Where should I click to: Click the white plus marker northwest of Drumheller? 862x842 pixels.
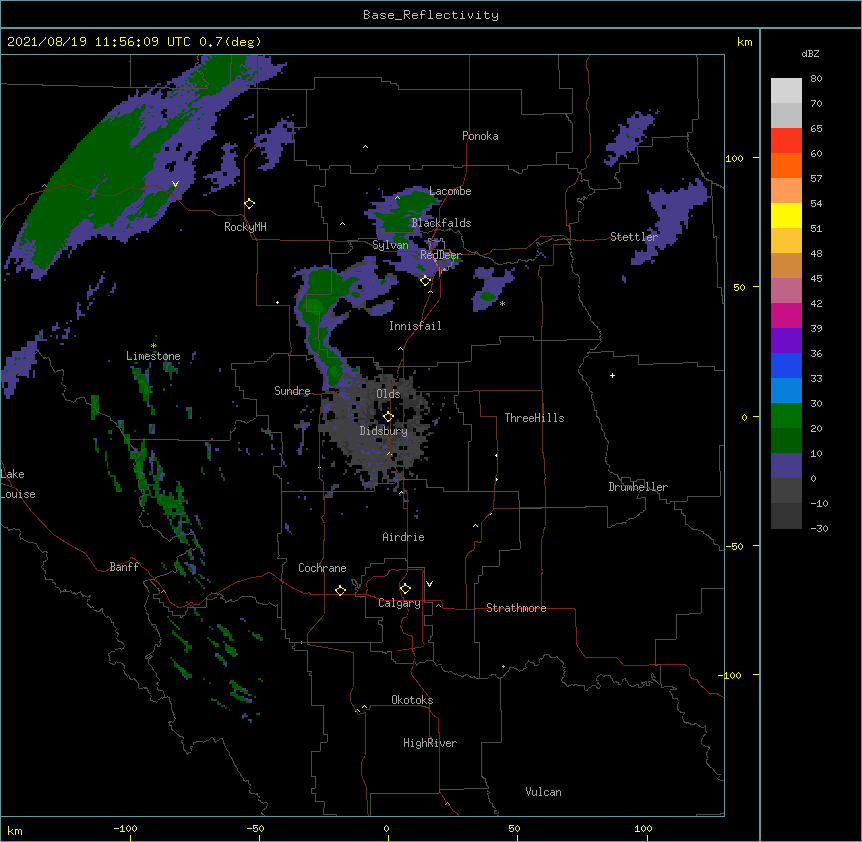(612, 375)
